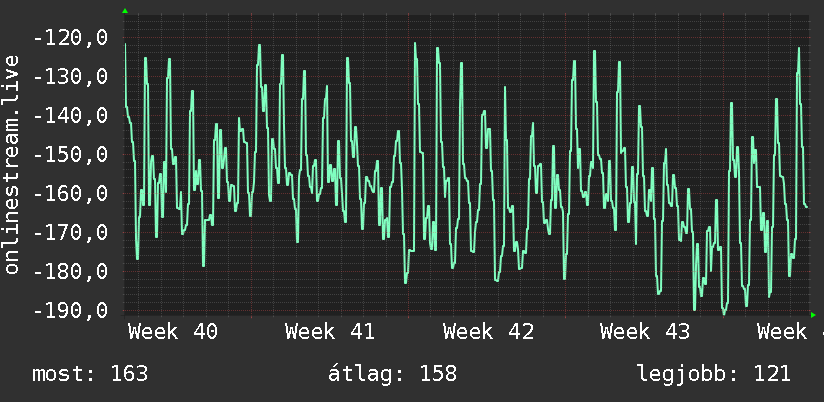
Task: Select the Week 40 axis label
Action: click(x=173, y=332)
